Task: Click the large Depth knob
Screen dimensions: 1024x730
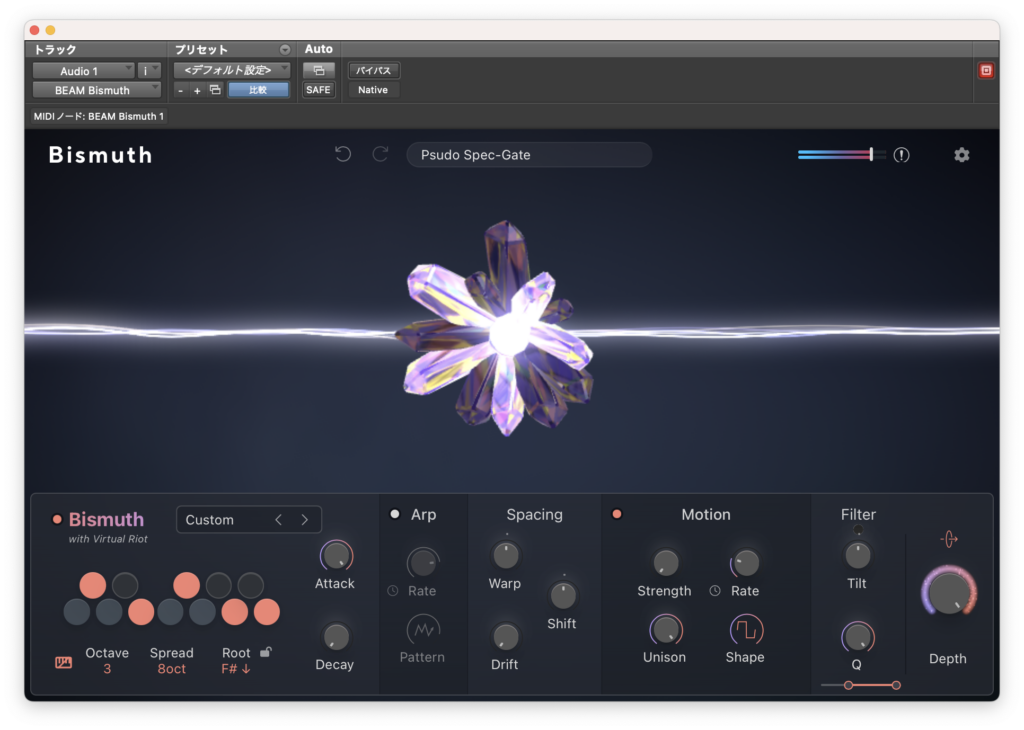Action: click(949, 593)
